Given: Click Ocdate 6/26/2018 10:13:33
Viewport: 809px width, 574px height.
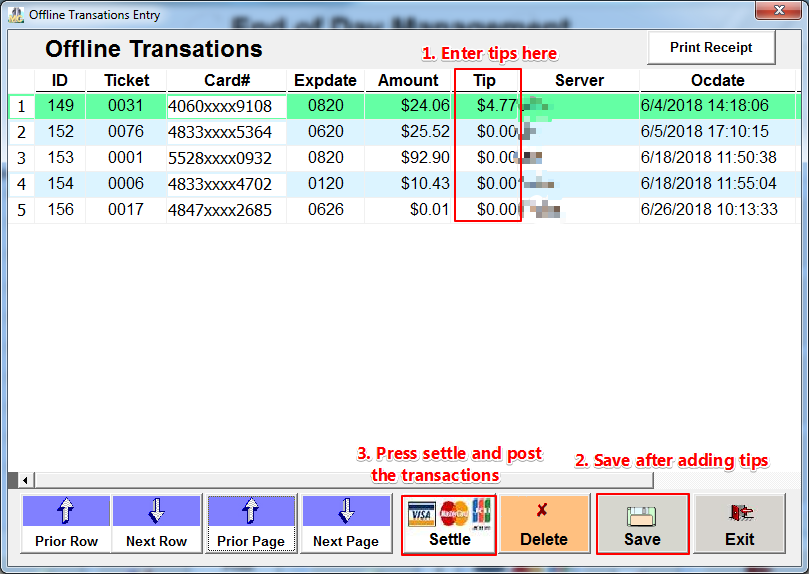Looking at the screenshot, I should click(718, 210).
